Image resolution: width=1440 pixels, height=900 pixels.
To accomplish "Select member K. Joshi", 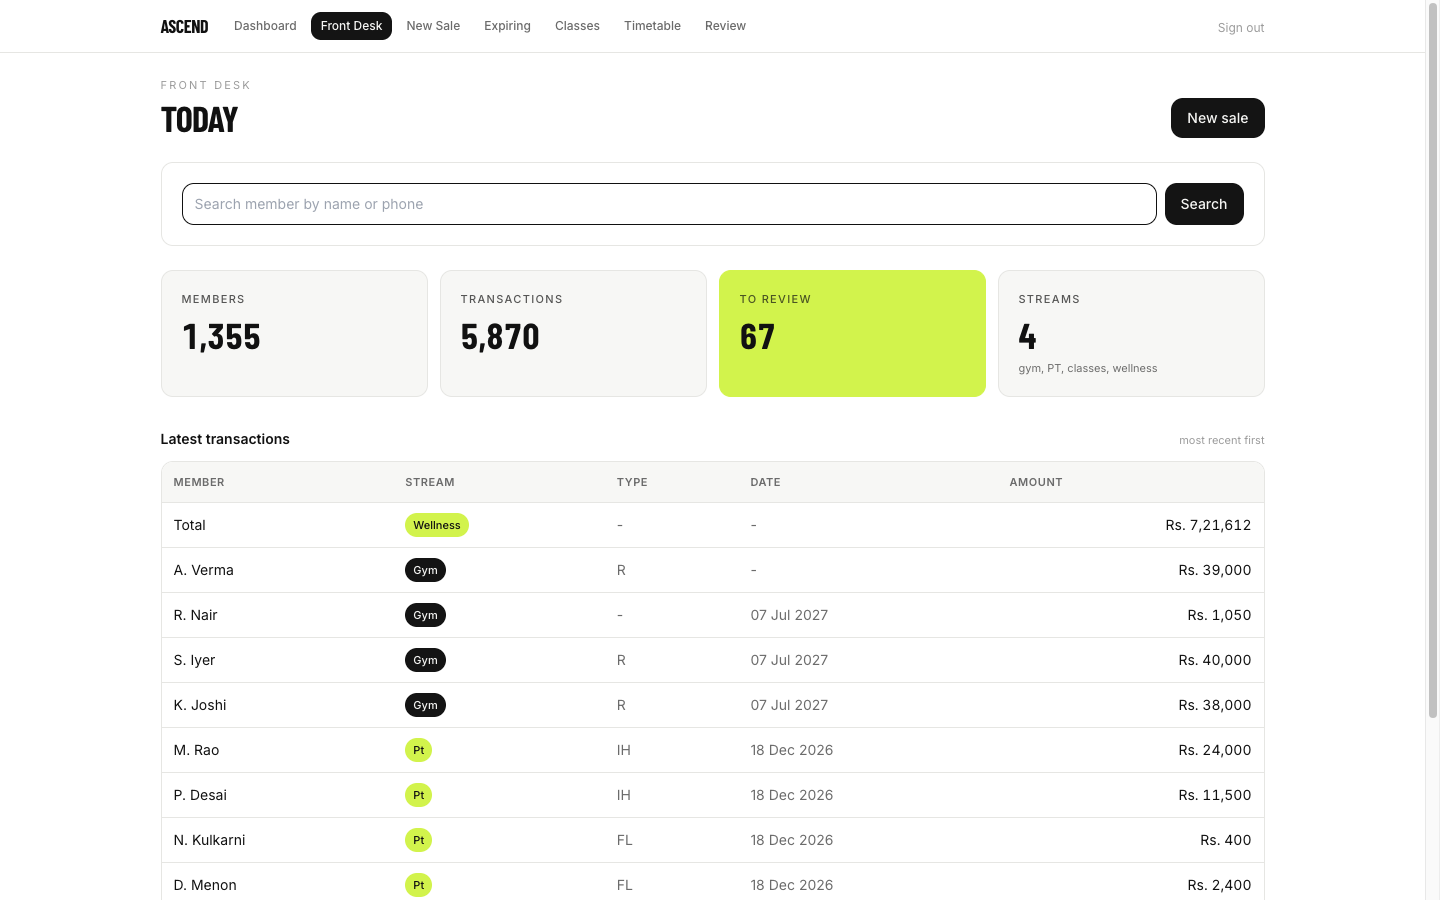I will [200, 705].
